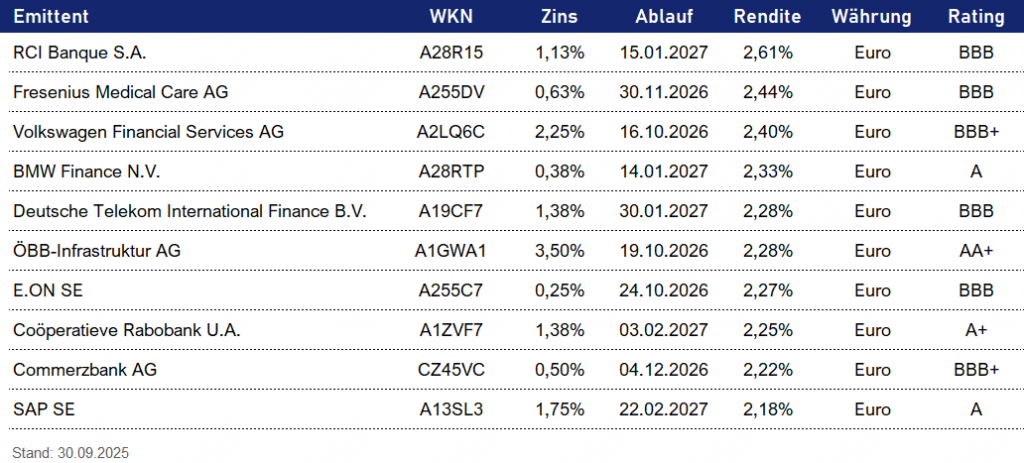Screen dimensions: 1024x463
Task: Click the 2,61% Rendite value
Action: point(767,52)
